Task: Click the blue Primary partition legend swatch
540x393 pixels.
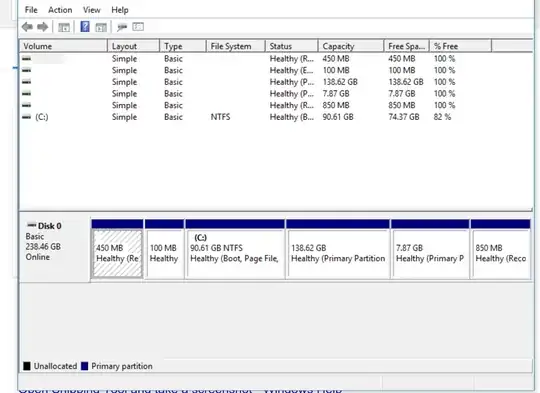Action: pyautogui.click(x=84, y=366)
